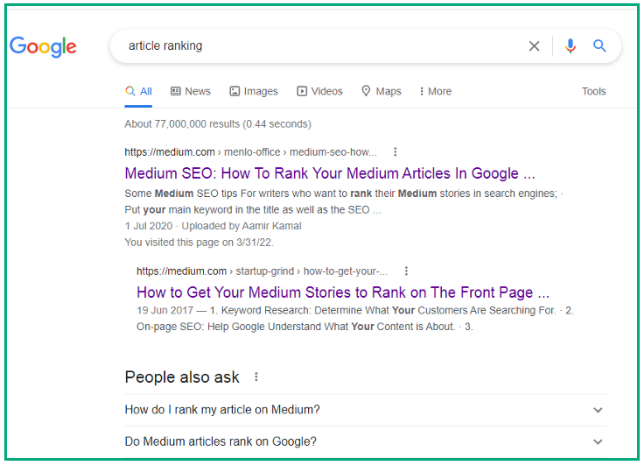Open the Maps search tab
643x464 pixels.
click(381, 91)
